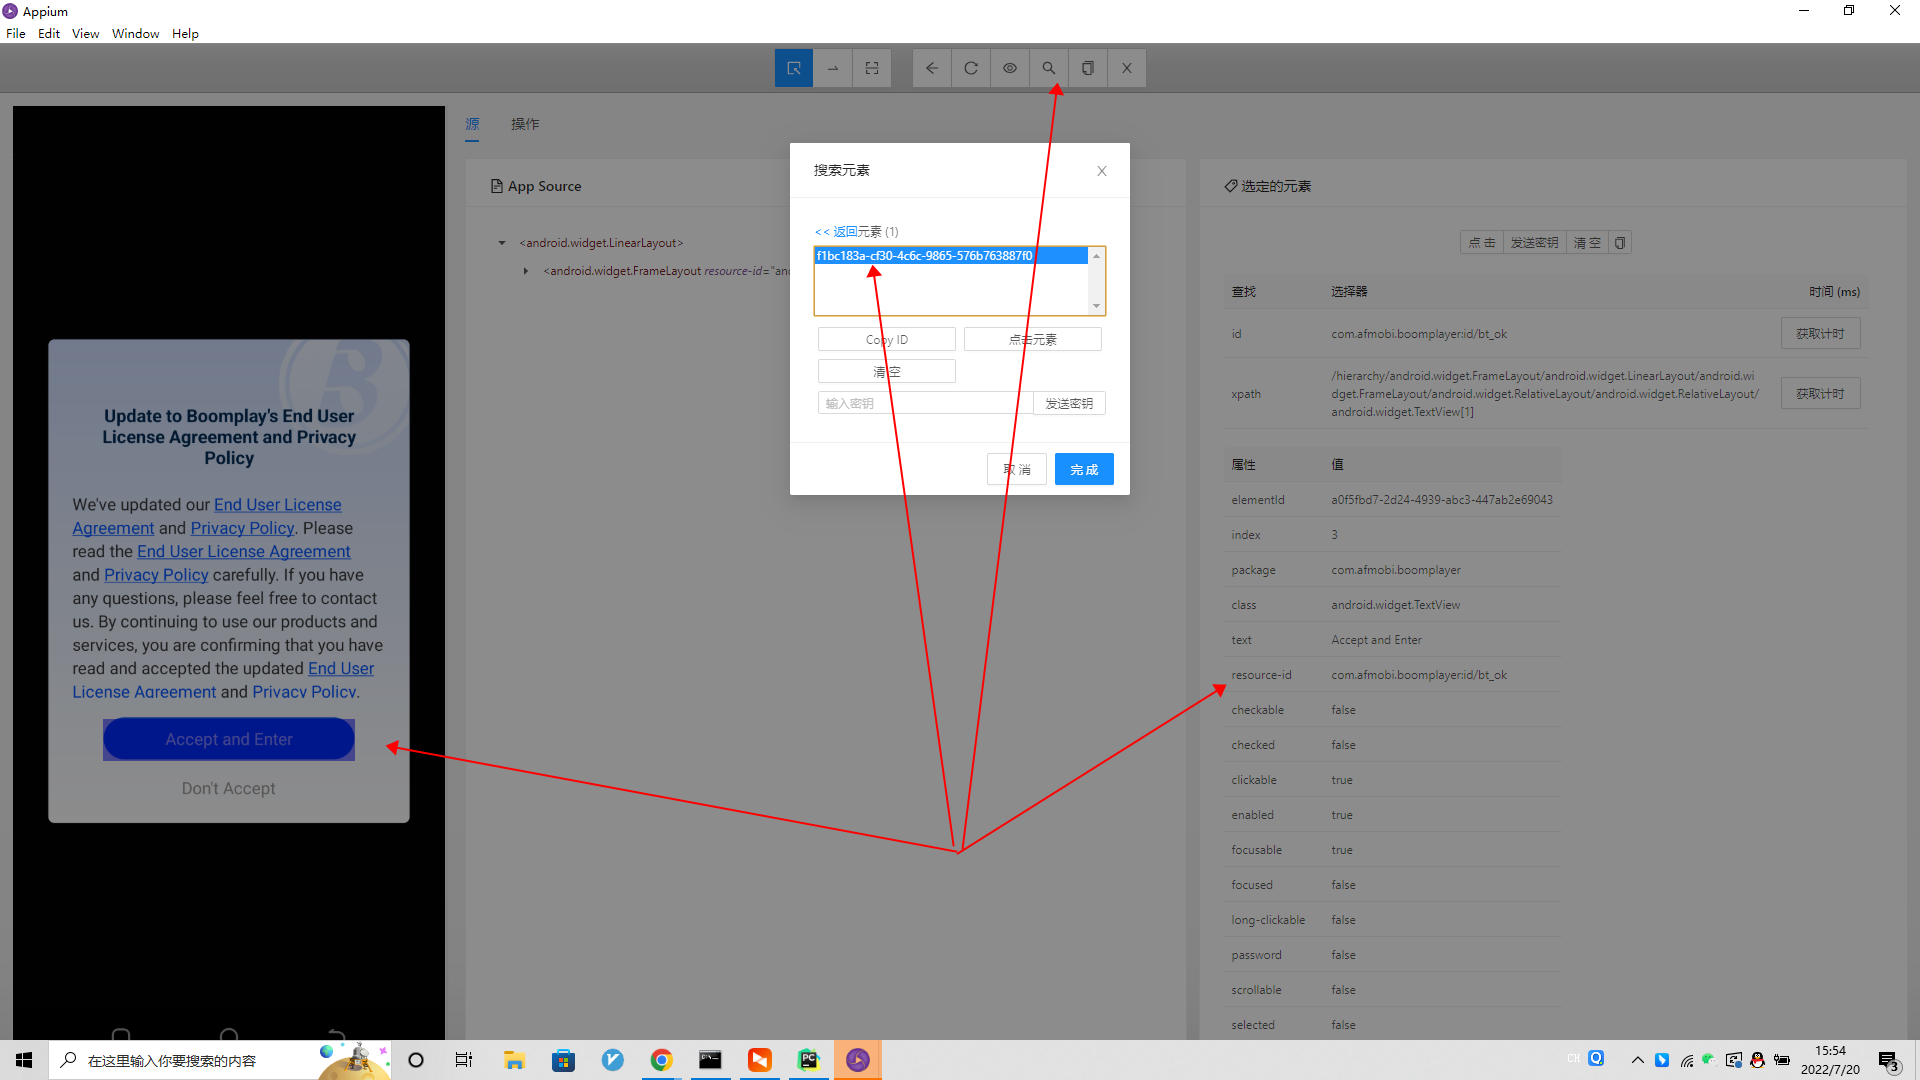1920x1080 pixels.
Task: Open the Cortana circle icon
Action: coord(416,1060)
